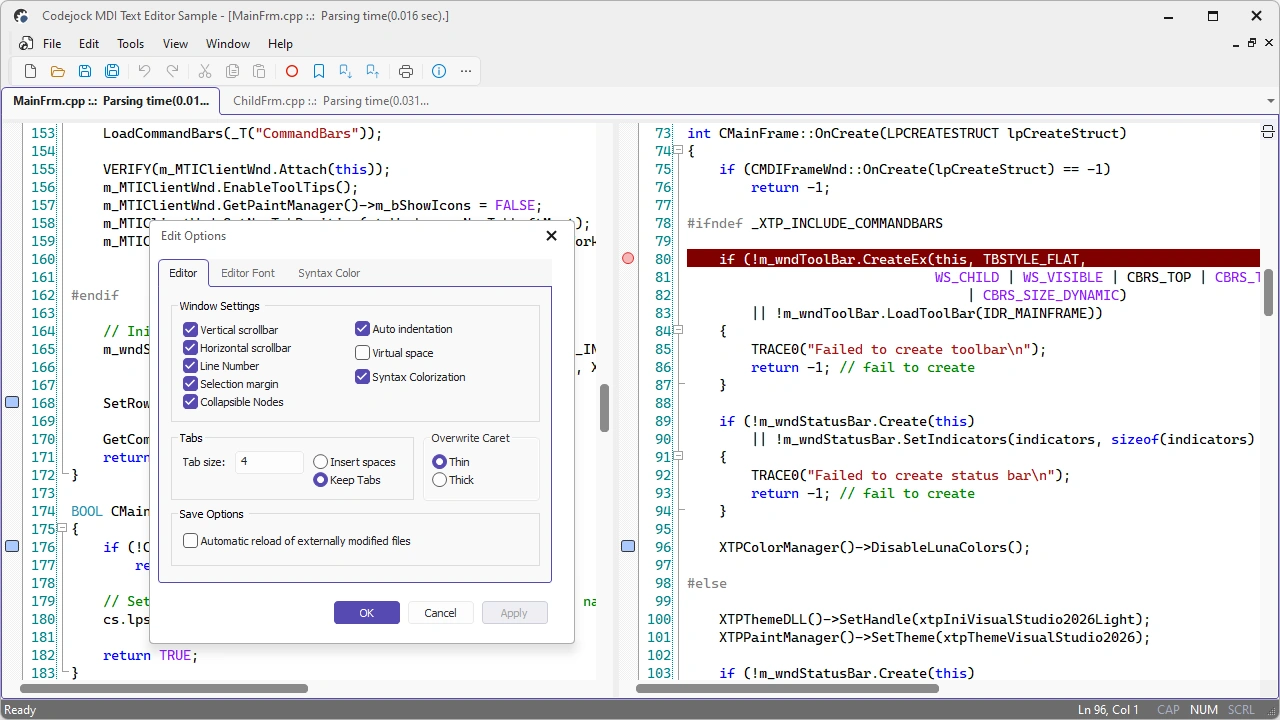The image size is (1280, 720).
Task: Switch to the Editor Font tab
Action: click(248, 273)
